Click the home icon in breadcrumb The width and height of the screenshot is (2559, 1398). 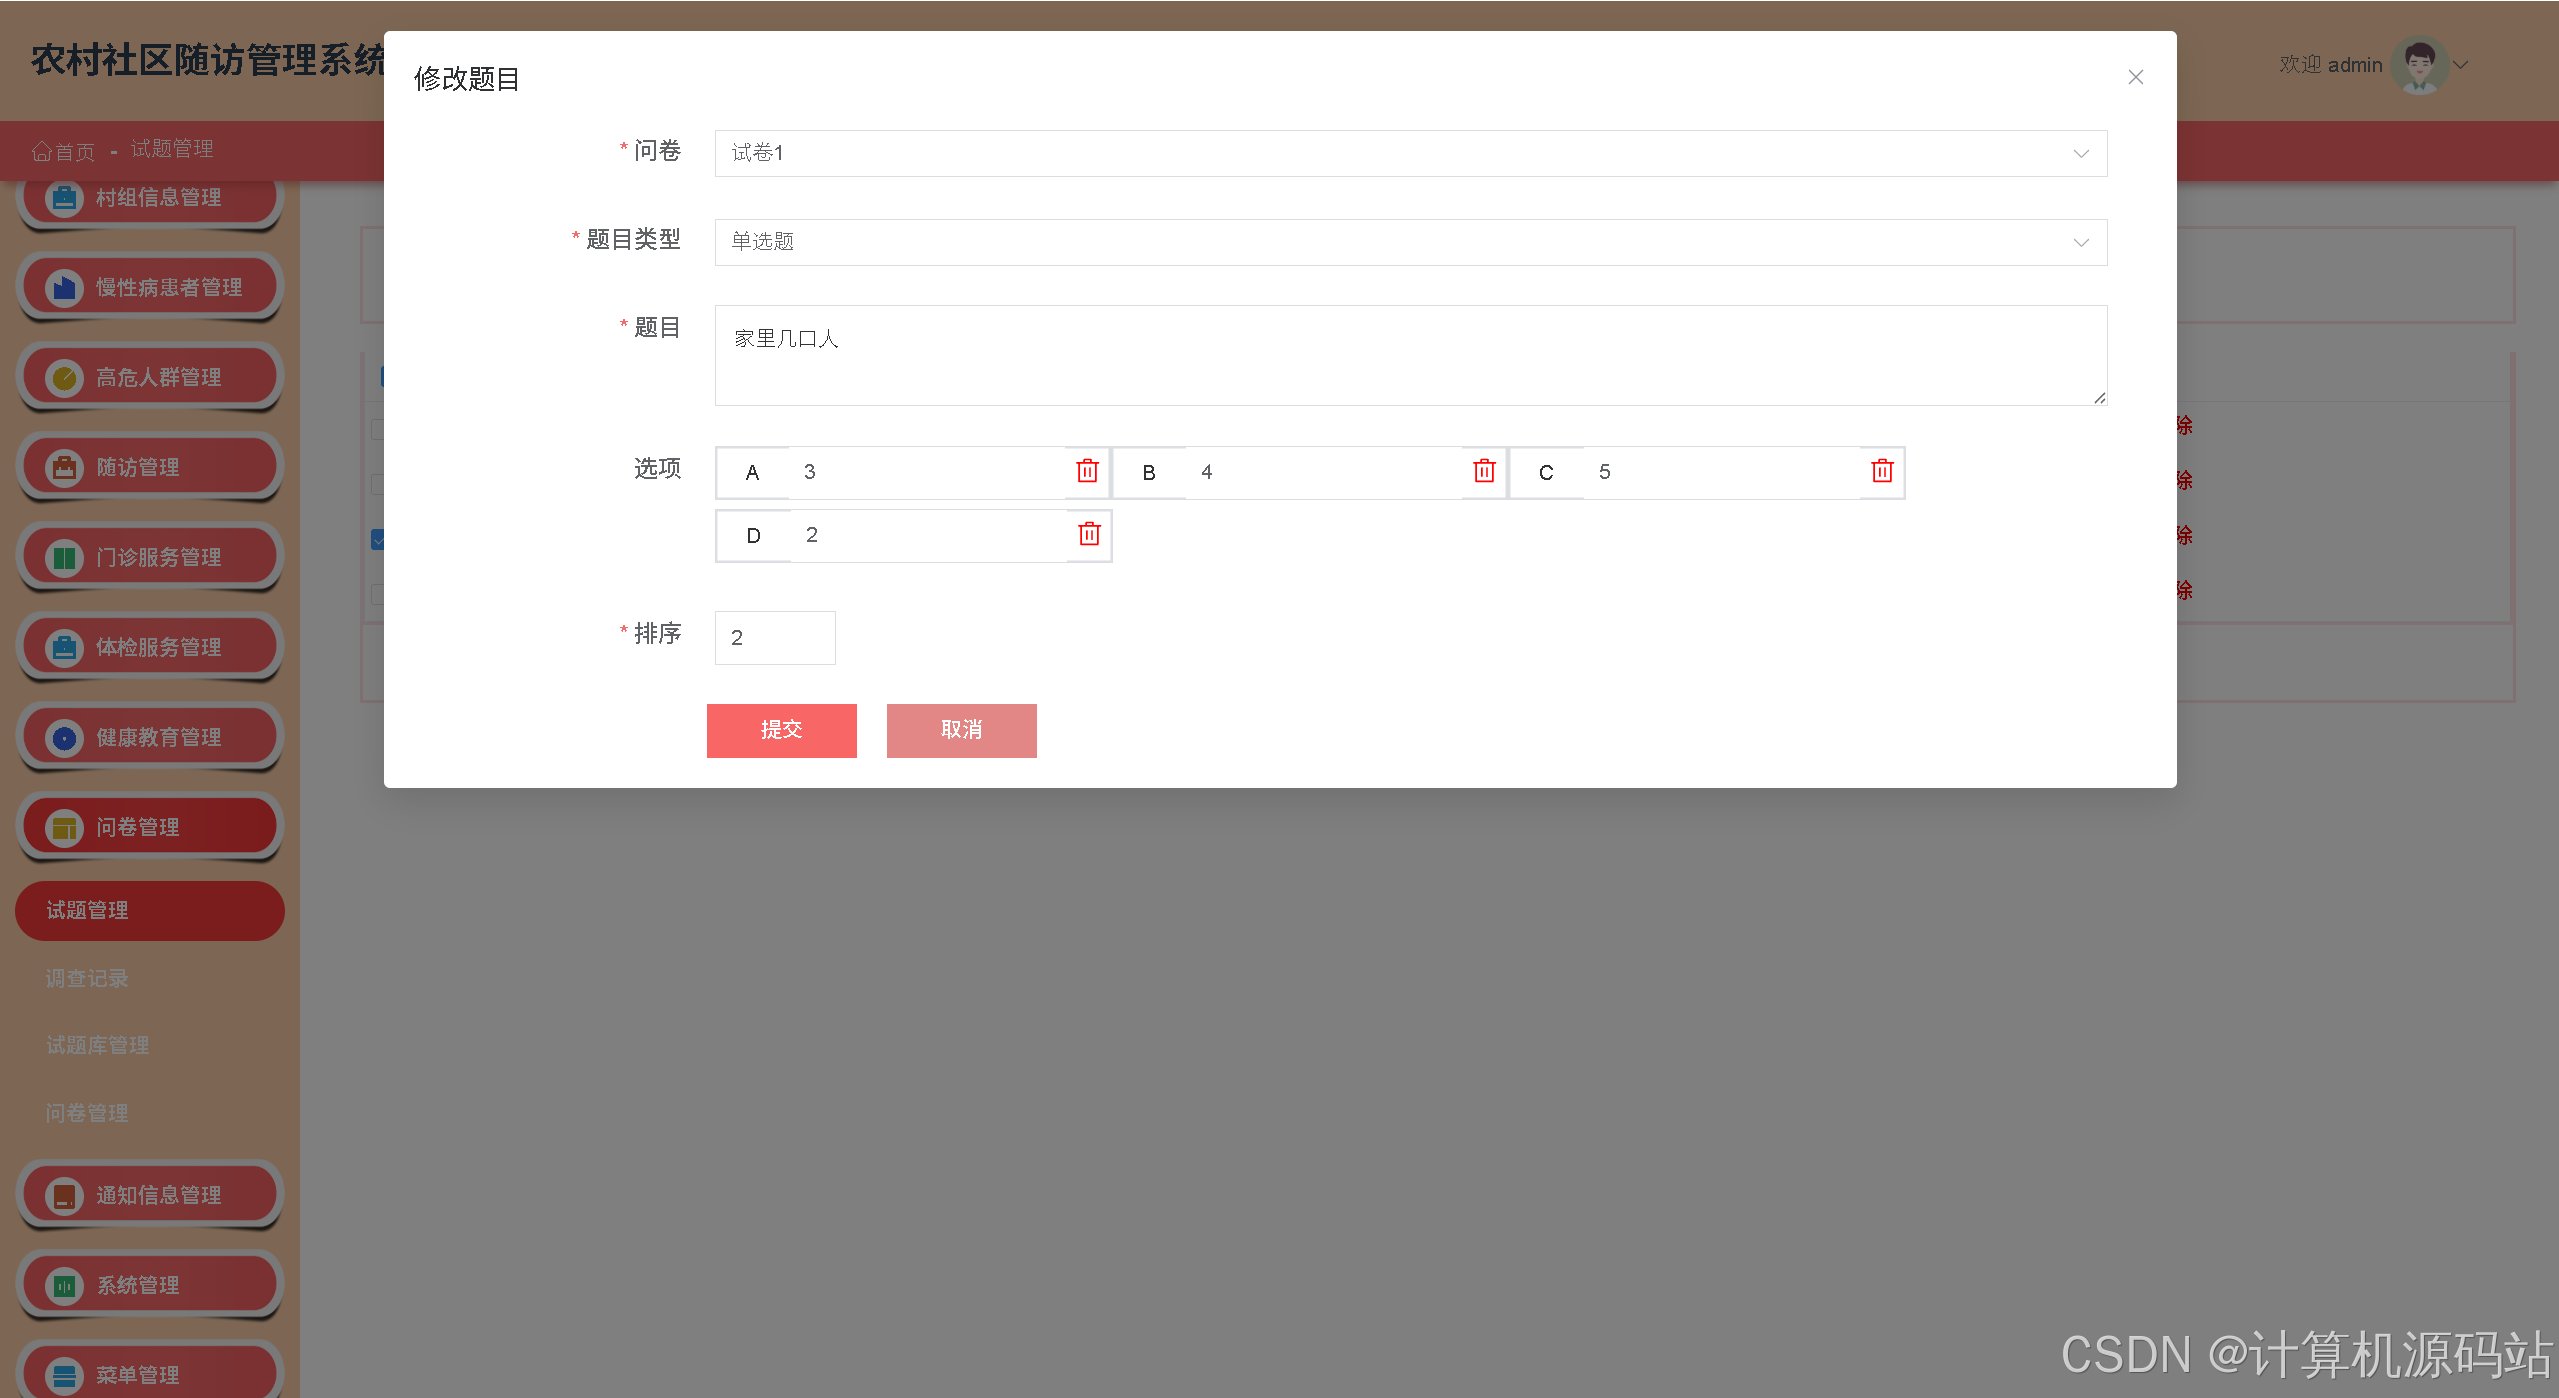tap(41, 151)
